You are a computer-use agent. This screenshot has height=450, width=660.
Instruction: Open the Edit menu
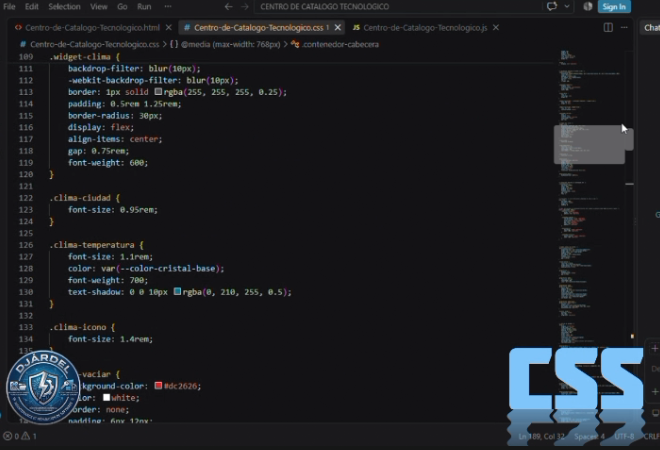click(32, 7)
